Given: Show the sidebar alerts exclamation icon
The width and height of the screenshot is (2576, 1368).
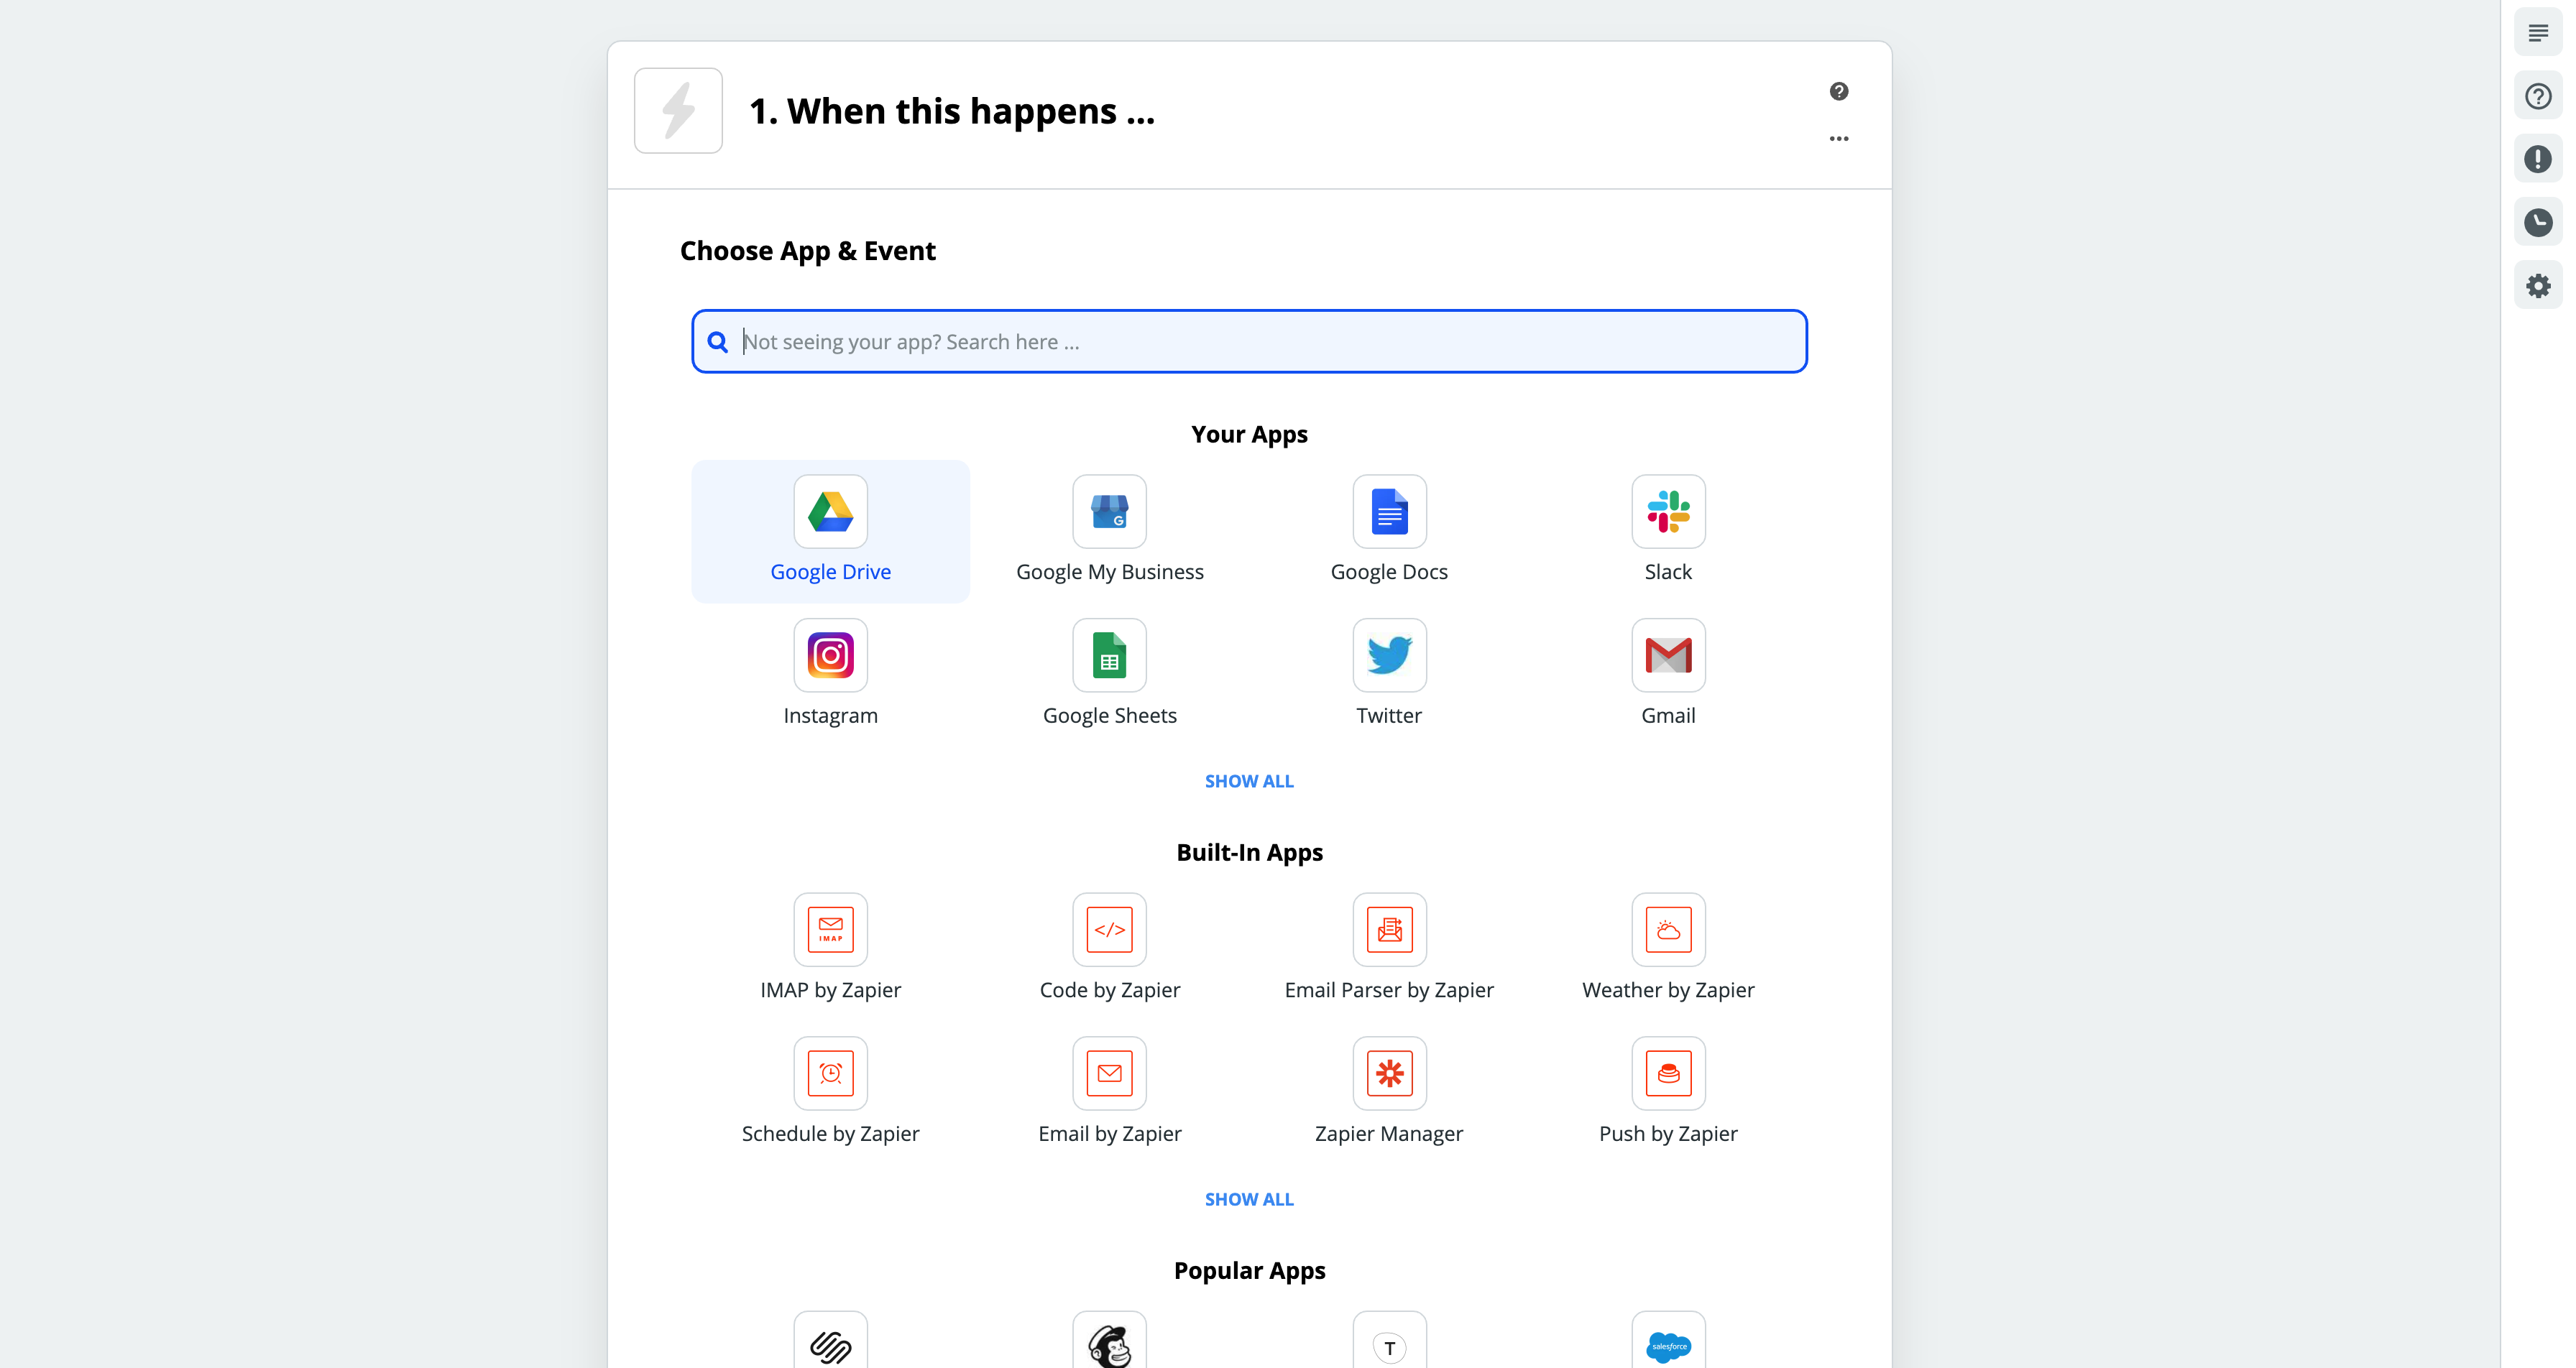Looking at the screenshot, I should coord(2537,159).
